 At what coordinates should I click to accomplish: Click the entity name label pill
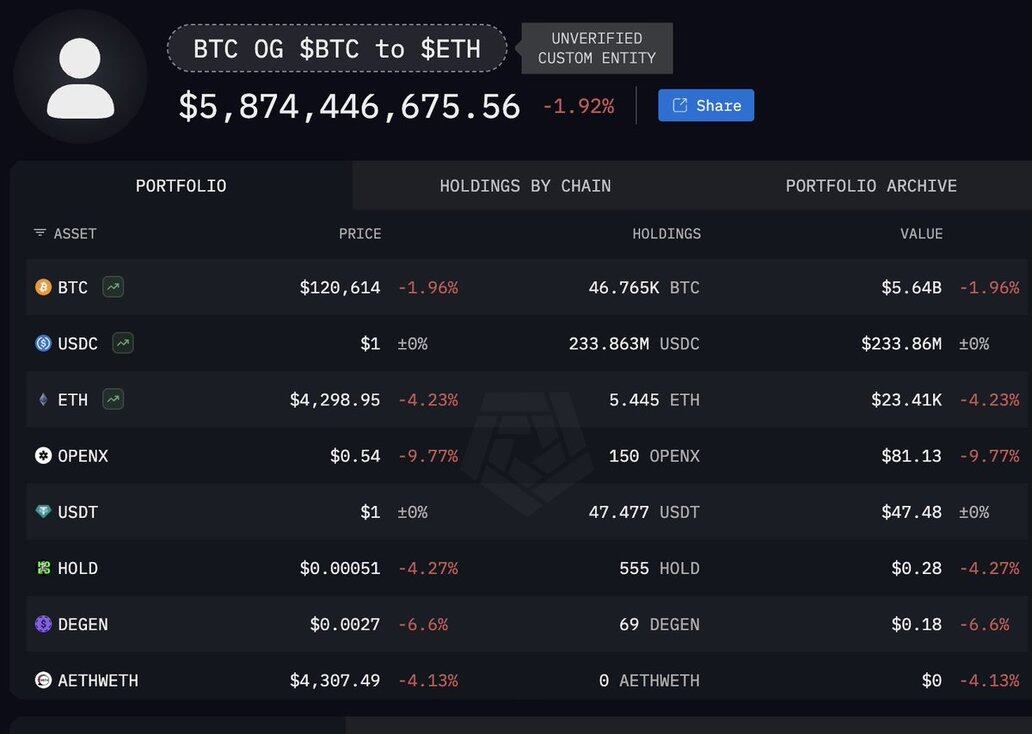click(337, 49)
